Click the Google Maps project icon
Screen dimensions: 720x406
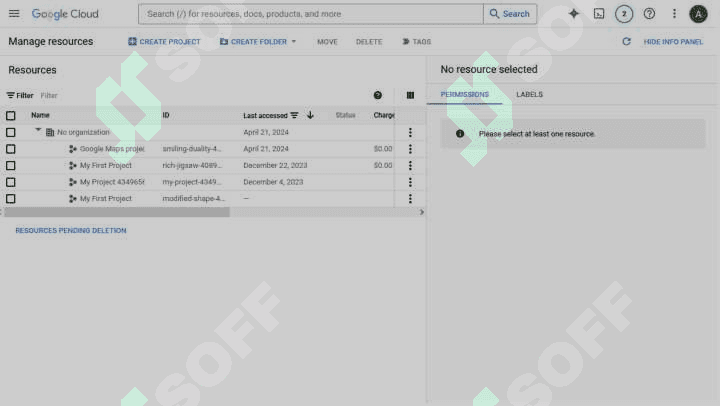tap(73, 149)
